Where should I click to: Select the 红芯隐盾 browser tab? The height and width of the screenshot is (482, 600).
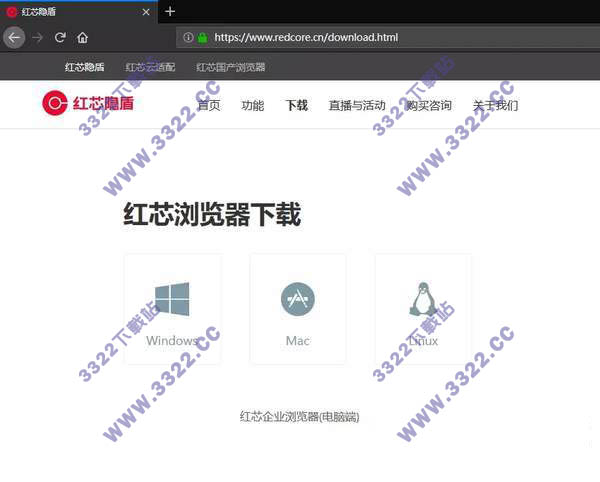pos(78,12)
